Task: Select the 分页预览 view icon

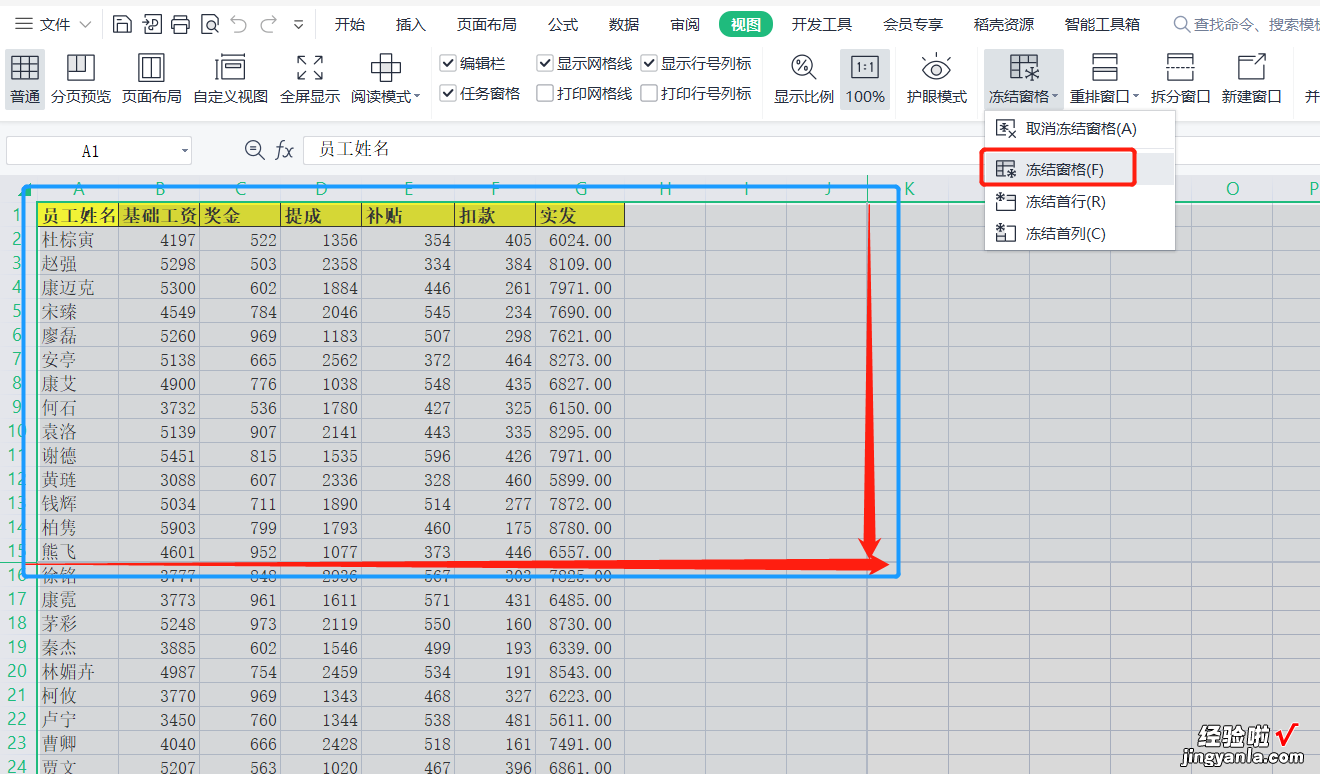Action: 81,79
